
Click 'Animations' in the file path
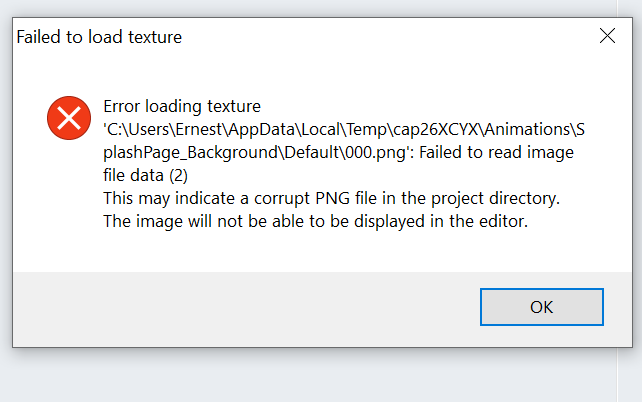point(527,129)
